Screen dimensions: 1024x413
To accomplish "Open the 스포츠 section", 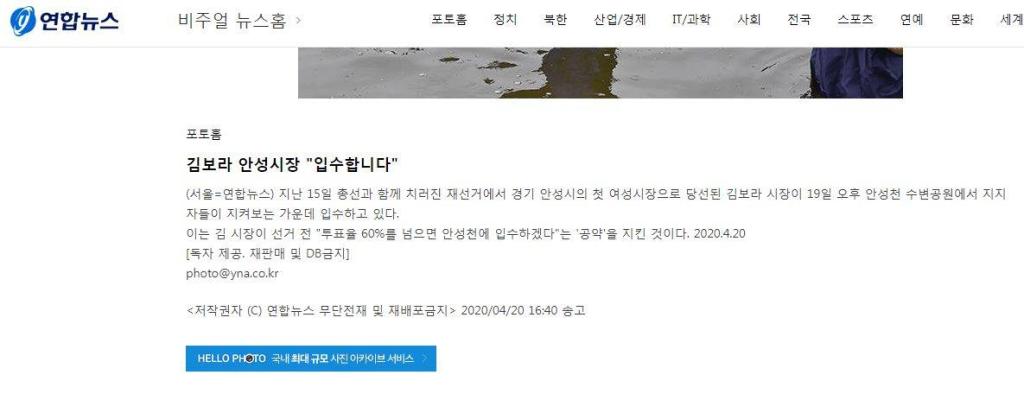I will click(855, 20).
